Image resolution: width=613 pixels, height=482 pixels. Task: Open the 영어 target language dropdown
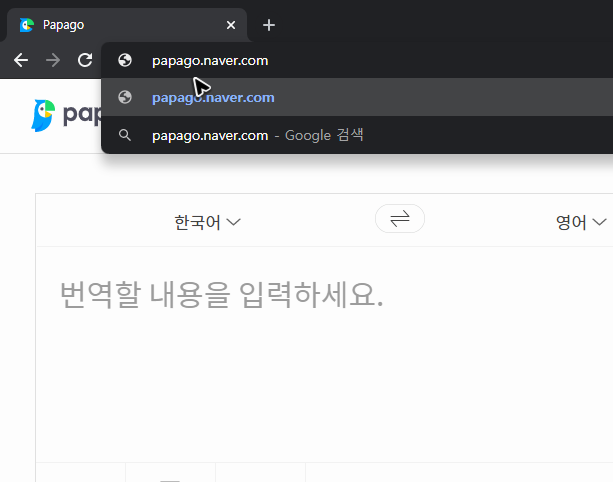[581, 222]
